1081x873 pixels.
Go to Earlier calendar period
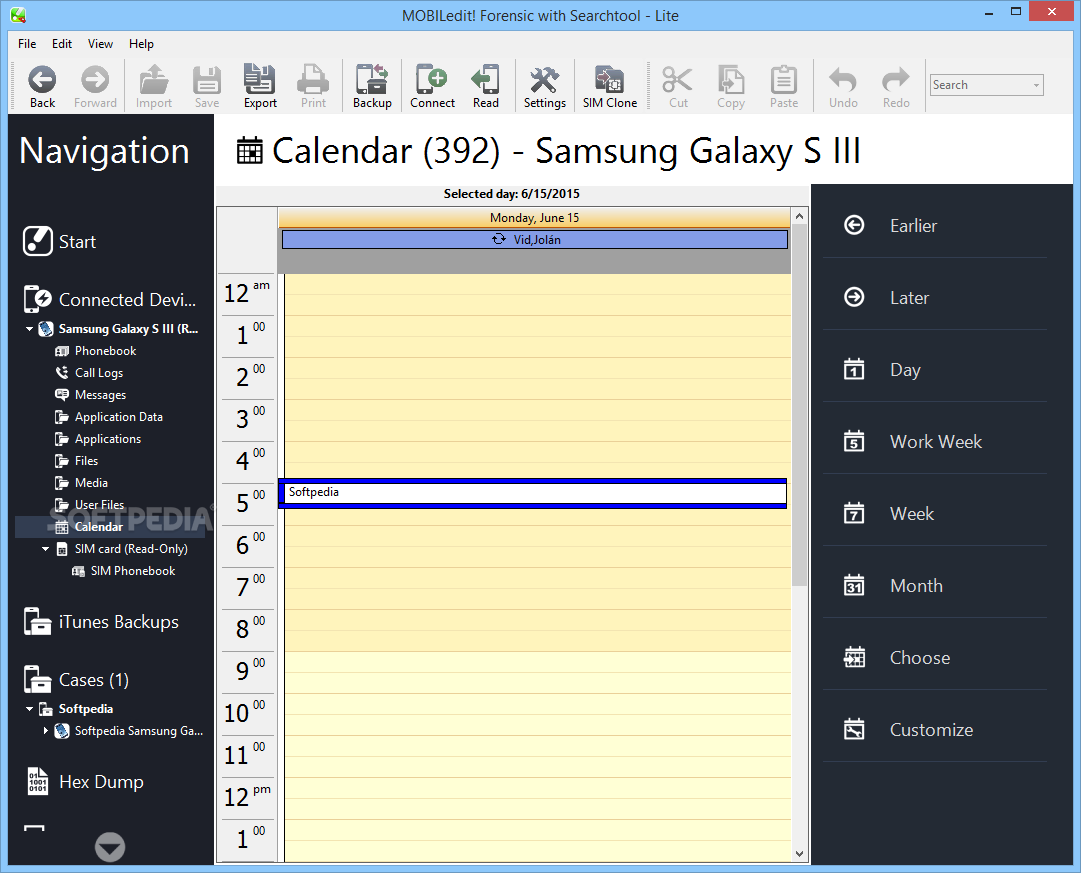(935, 225)
